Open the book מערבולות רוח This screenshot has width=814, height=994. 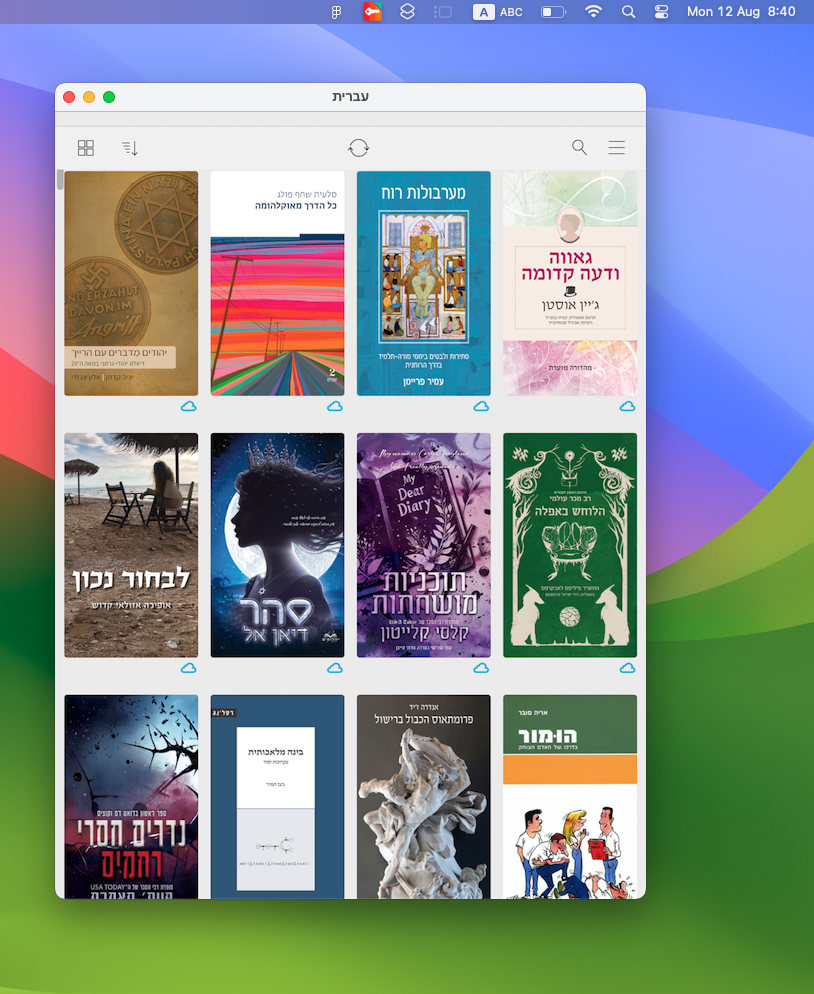tap(423, 283)
